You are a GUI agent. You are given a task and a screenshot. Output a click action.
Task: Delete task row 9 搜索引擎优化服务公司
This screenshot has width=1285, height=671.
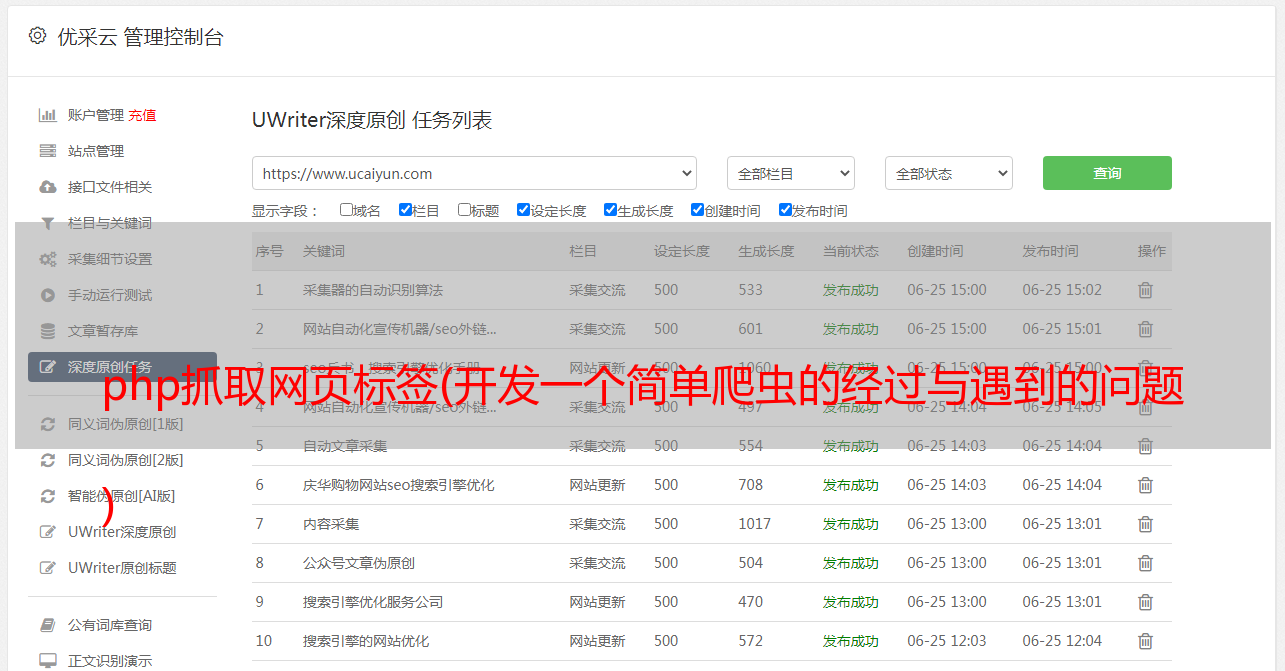1145,602
